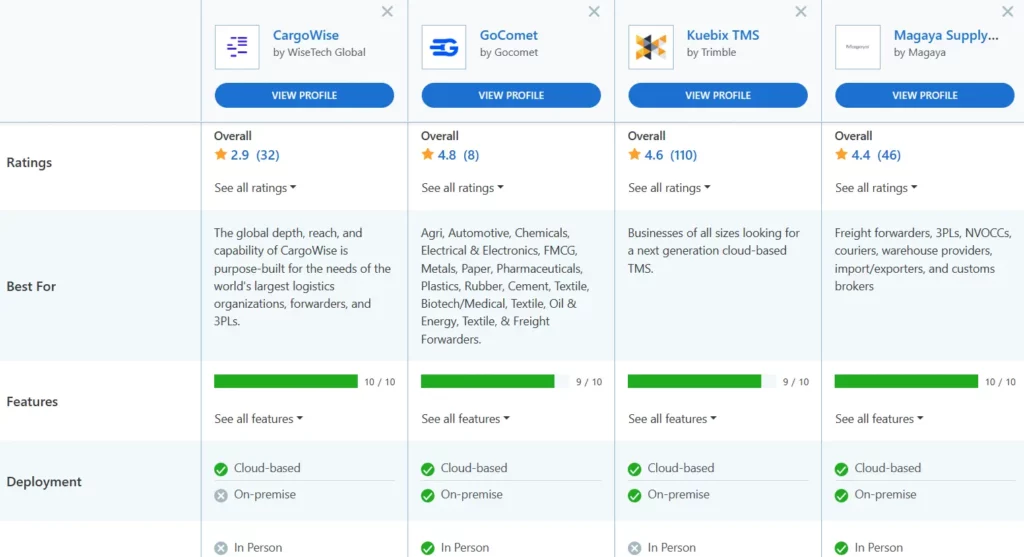The height and width of the screenshot is (557, 1024).
Task: Click 'by WiseTech Global' vendor text
Action: [319, 52]
